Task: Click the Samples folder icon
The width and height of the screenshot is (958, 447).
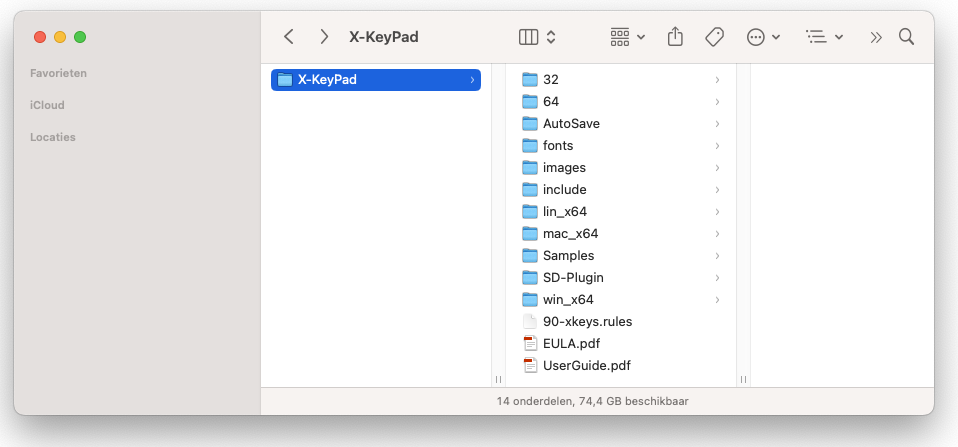Action: 530,256
